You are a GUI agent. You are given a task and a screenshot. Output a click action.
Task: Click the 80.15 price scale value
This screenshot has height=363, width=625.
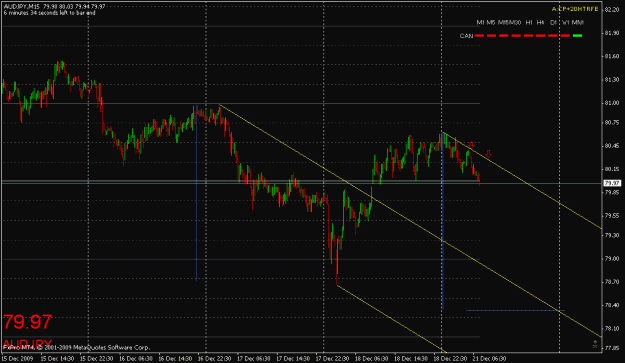pyautogui.click(x=612, y=169)
